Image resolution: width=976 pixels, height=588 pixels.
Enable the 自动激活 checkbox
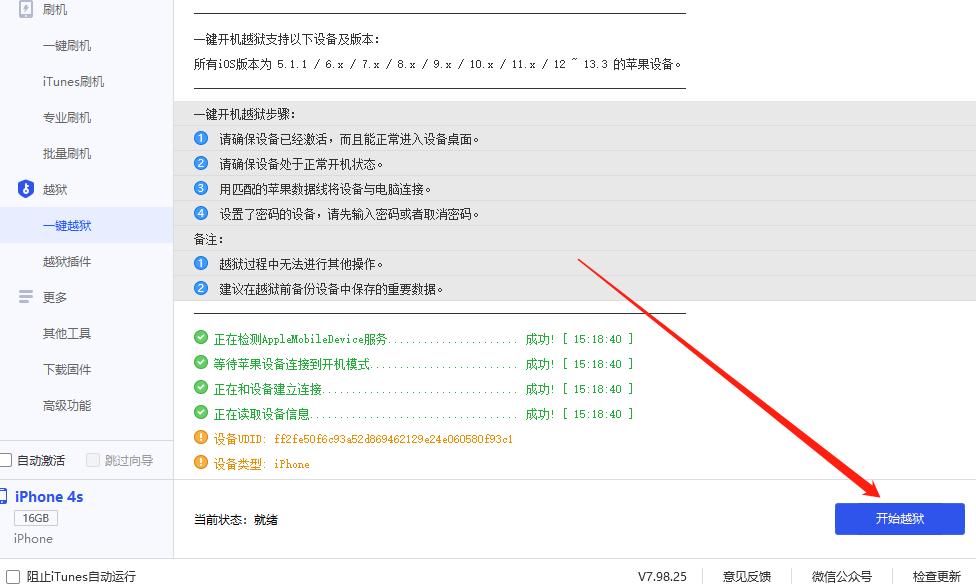coord(7,460)
